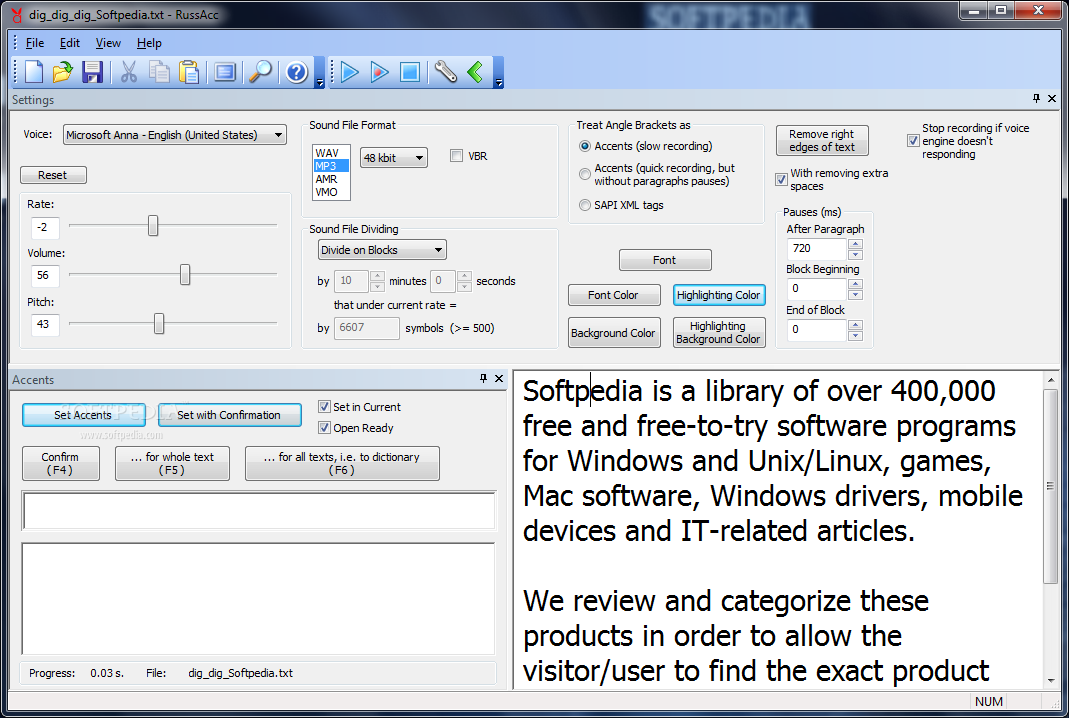This screenshot has height=718, width=1069.
Task: Increase End of Block pause with up arrow
Action: (856, 325)
